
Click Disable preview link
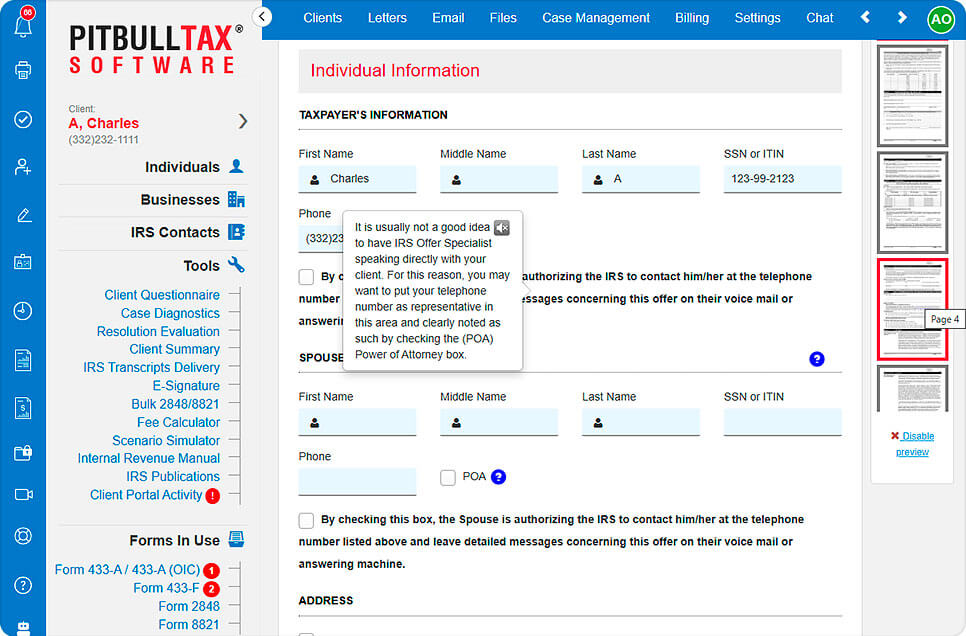coord(912,444)
